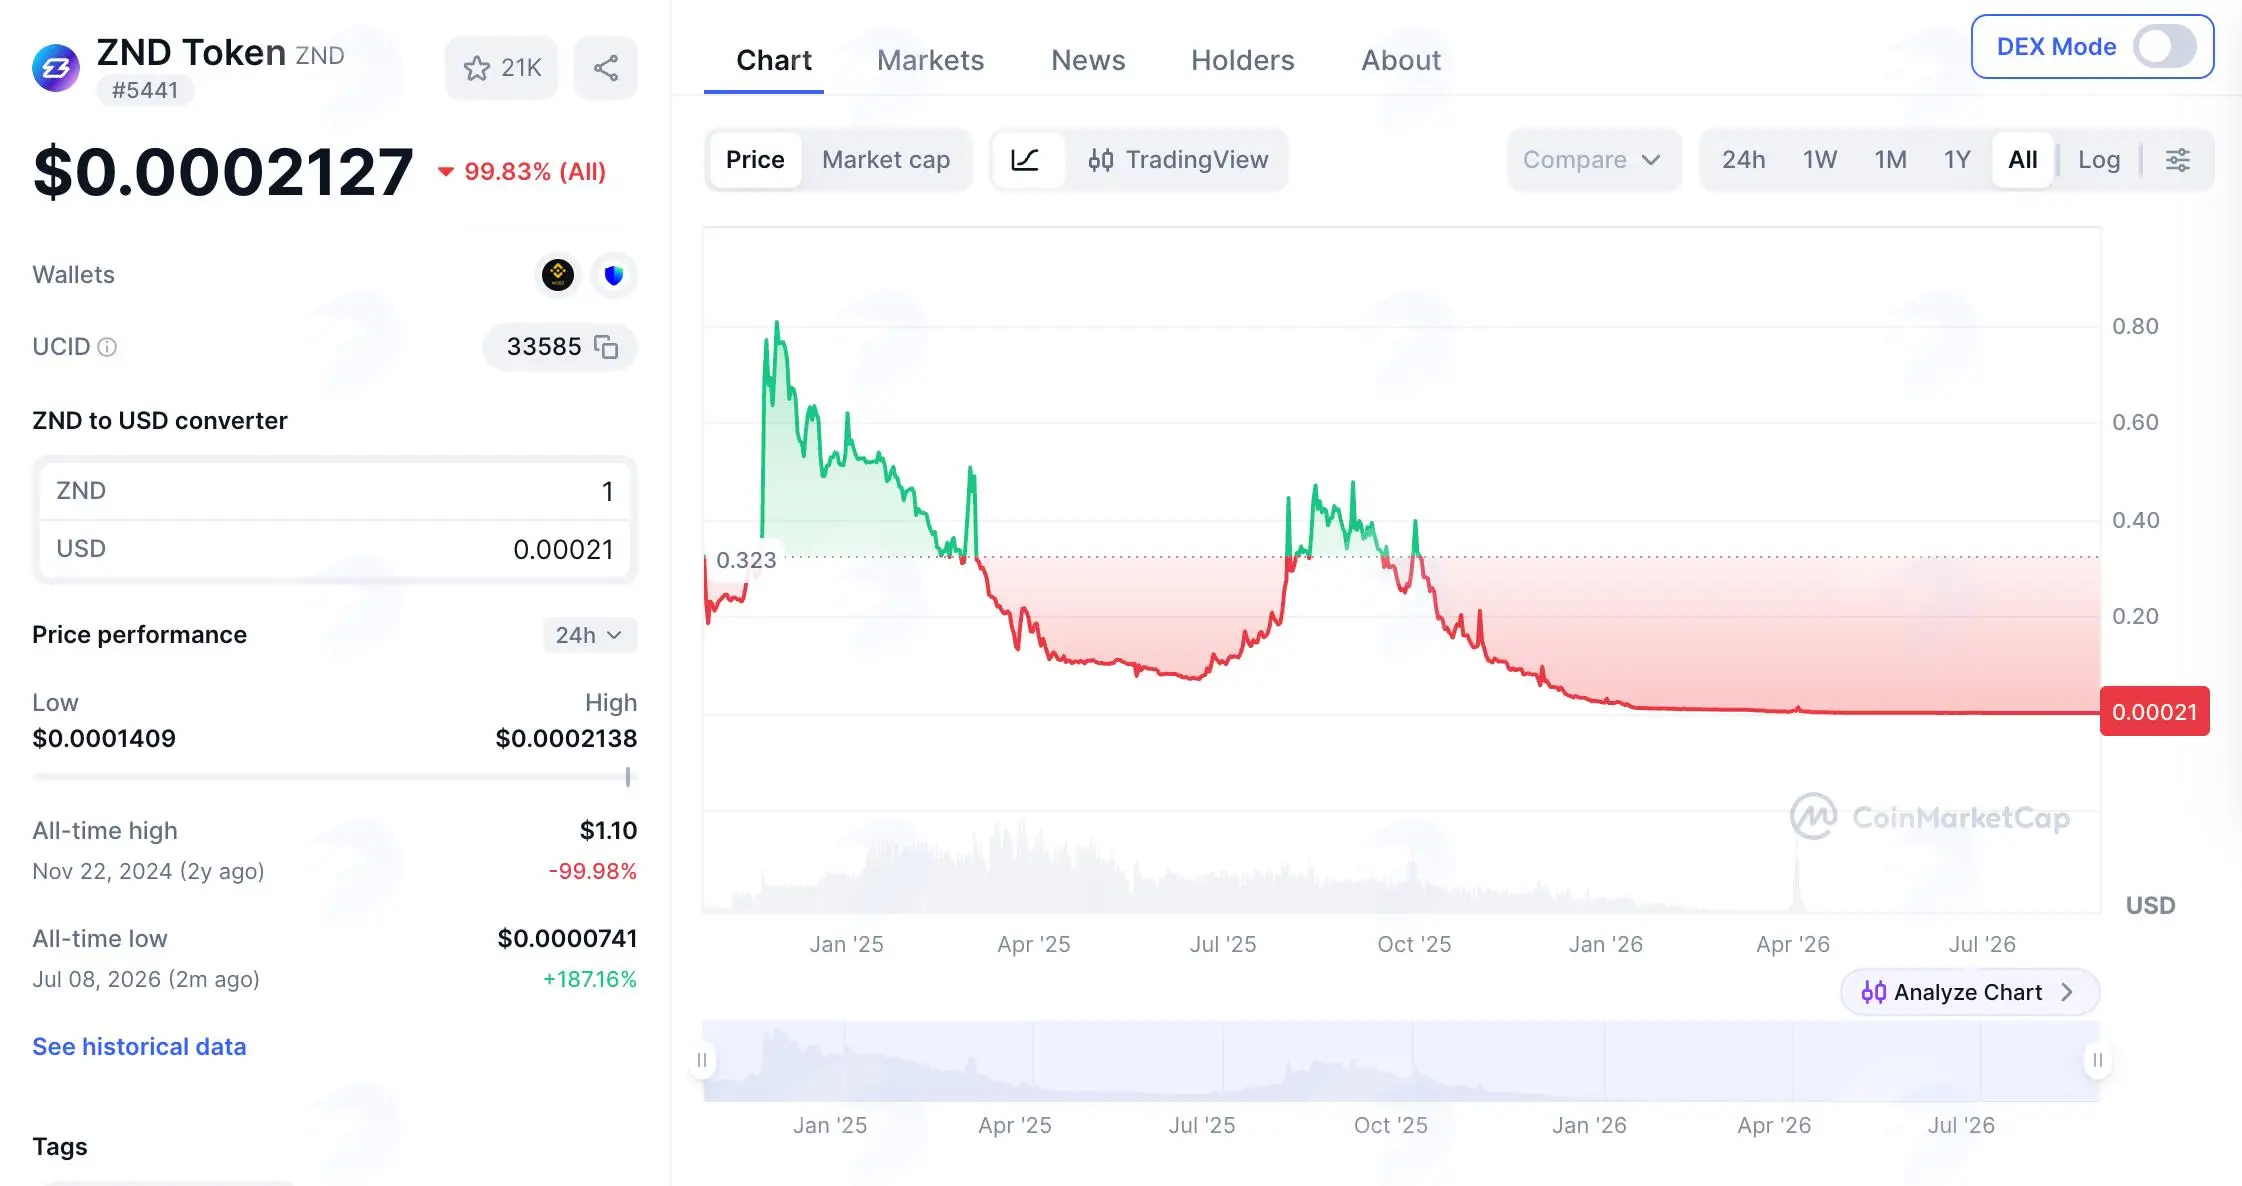Image resolution: width=2242 pixels, height=1186 pixels.
Task: Show UCID info tooltip icon
Action: pos(107,347)
